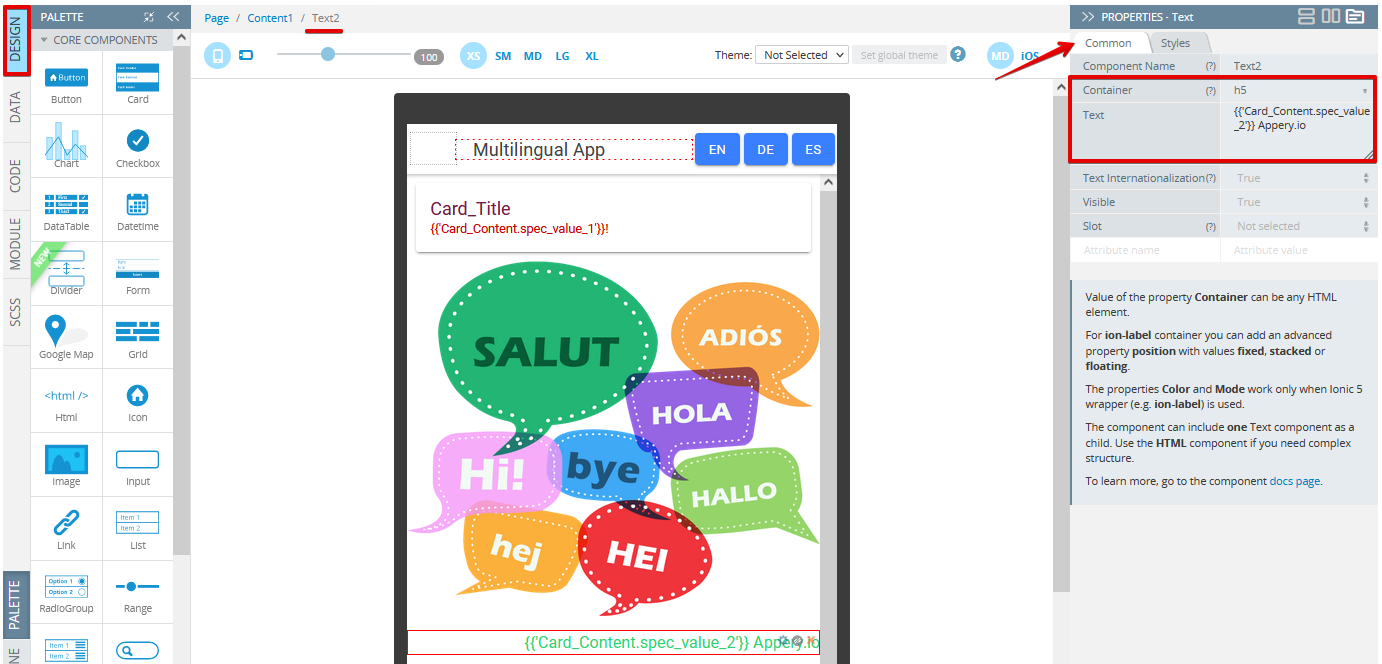Collapse the Palette panel with double chevron
Image resolution: width=1382 pixels, height=664 pixels.
173,17
